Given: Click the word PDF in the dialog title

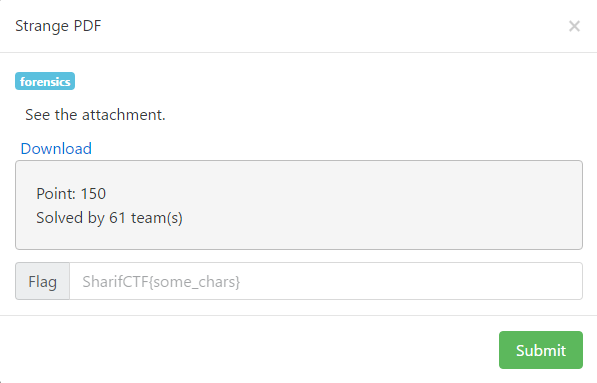Looking at the screenshot, I should [x=87, y=26].
